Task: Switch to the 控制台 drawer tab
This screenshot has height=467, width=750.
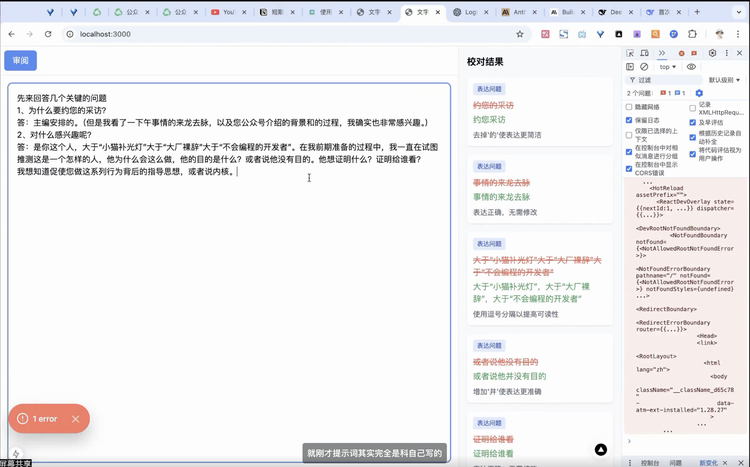Action: [x=649, y=463]
